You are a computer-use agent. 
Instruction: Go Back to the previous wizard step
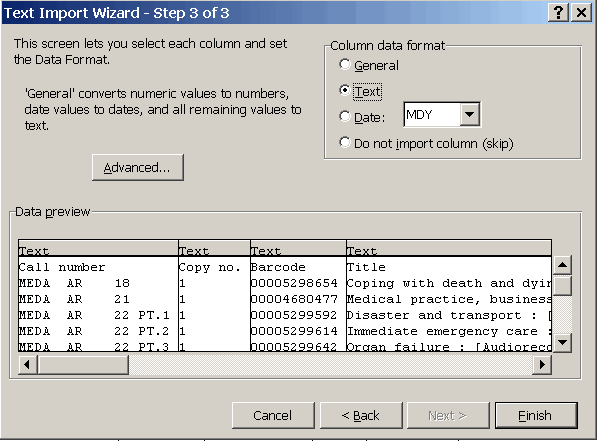coord(361,415)
